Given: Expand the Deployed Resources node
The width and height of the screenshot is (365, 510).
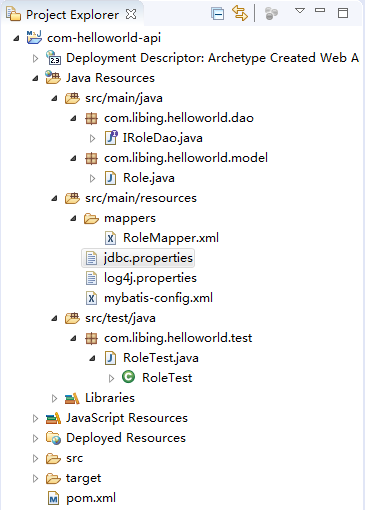Looking at the screenshot, I should pyautogui.click(x=35, y=438).
